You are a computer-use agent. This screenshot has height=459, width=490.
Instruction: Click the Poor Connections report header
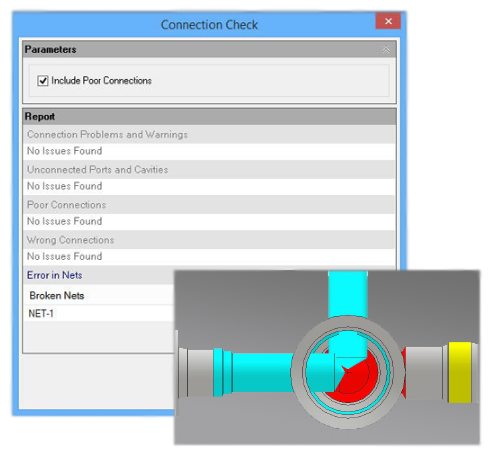click(x=209, y=205)
